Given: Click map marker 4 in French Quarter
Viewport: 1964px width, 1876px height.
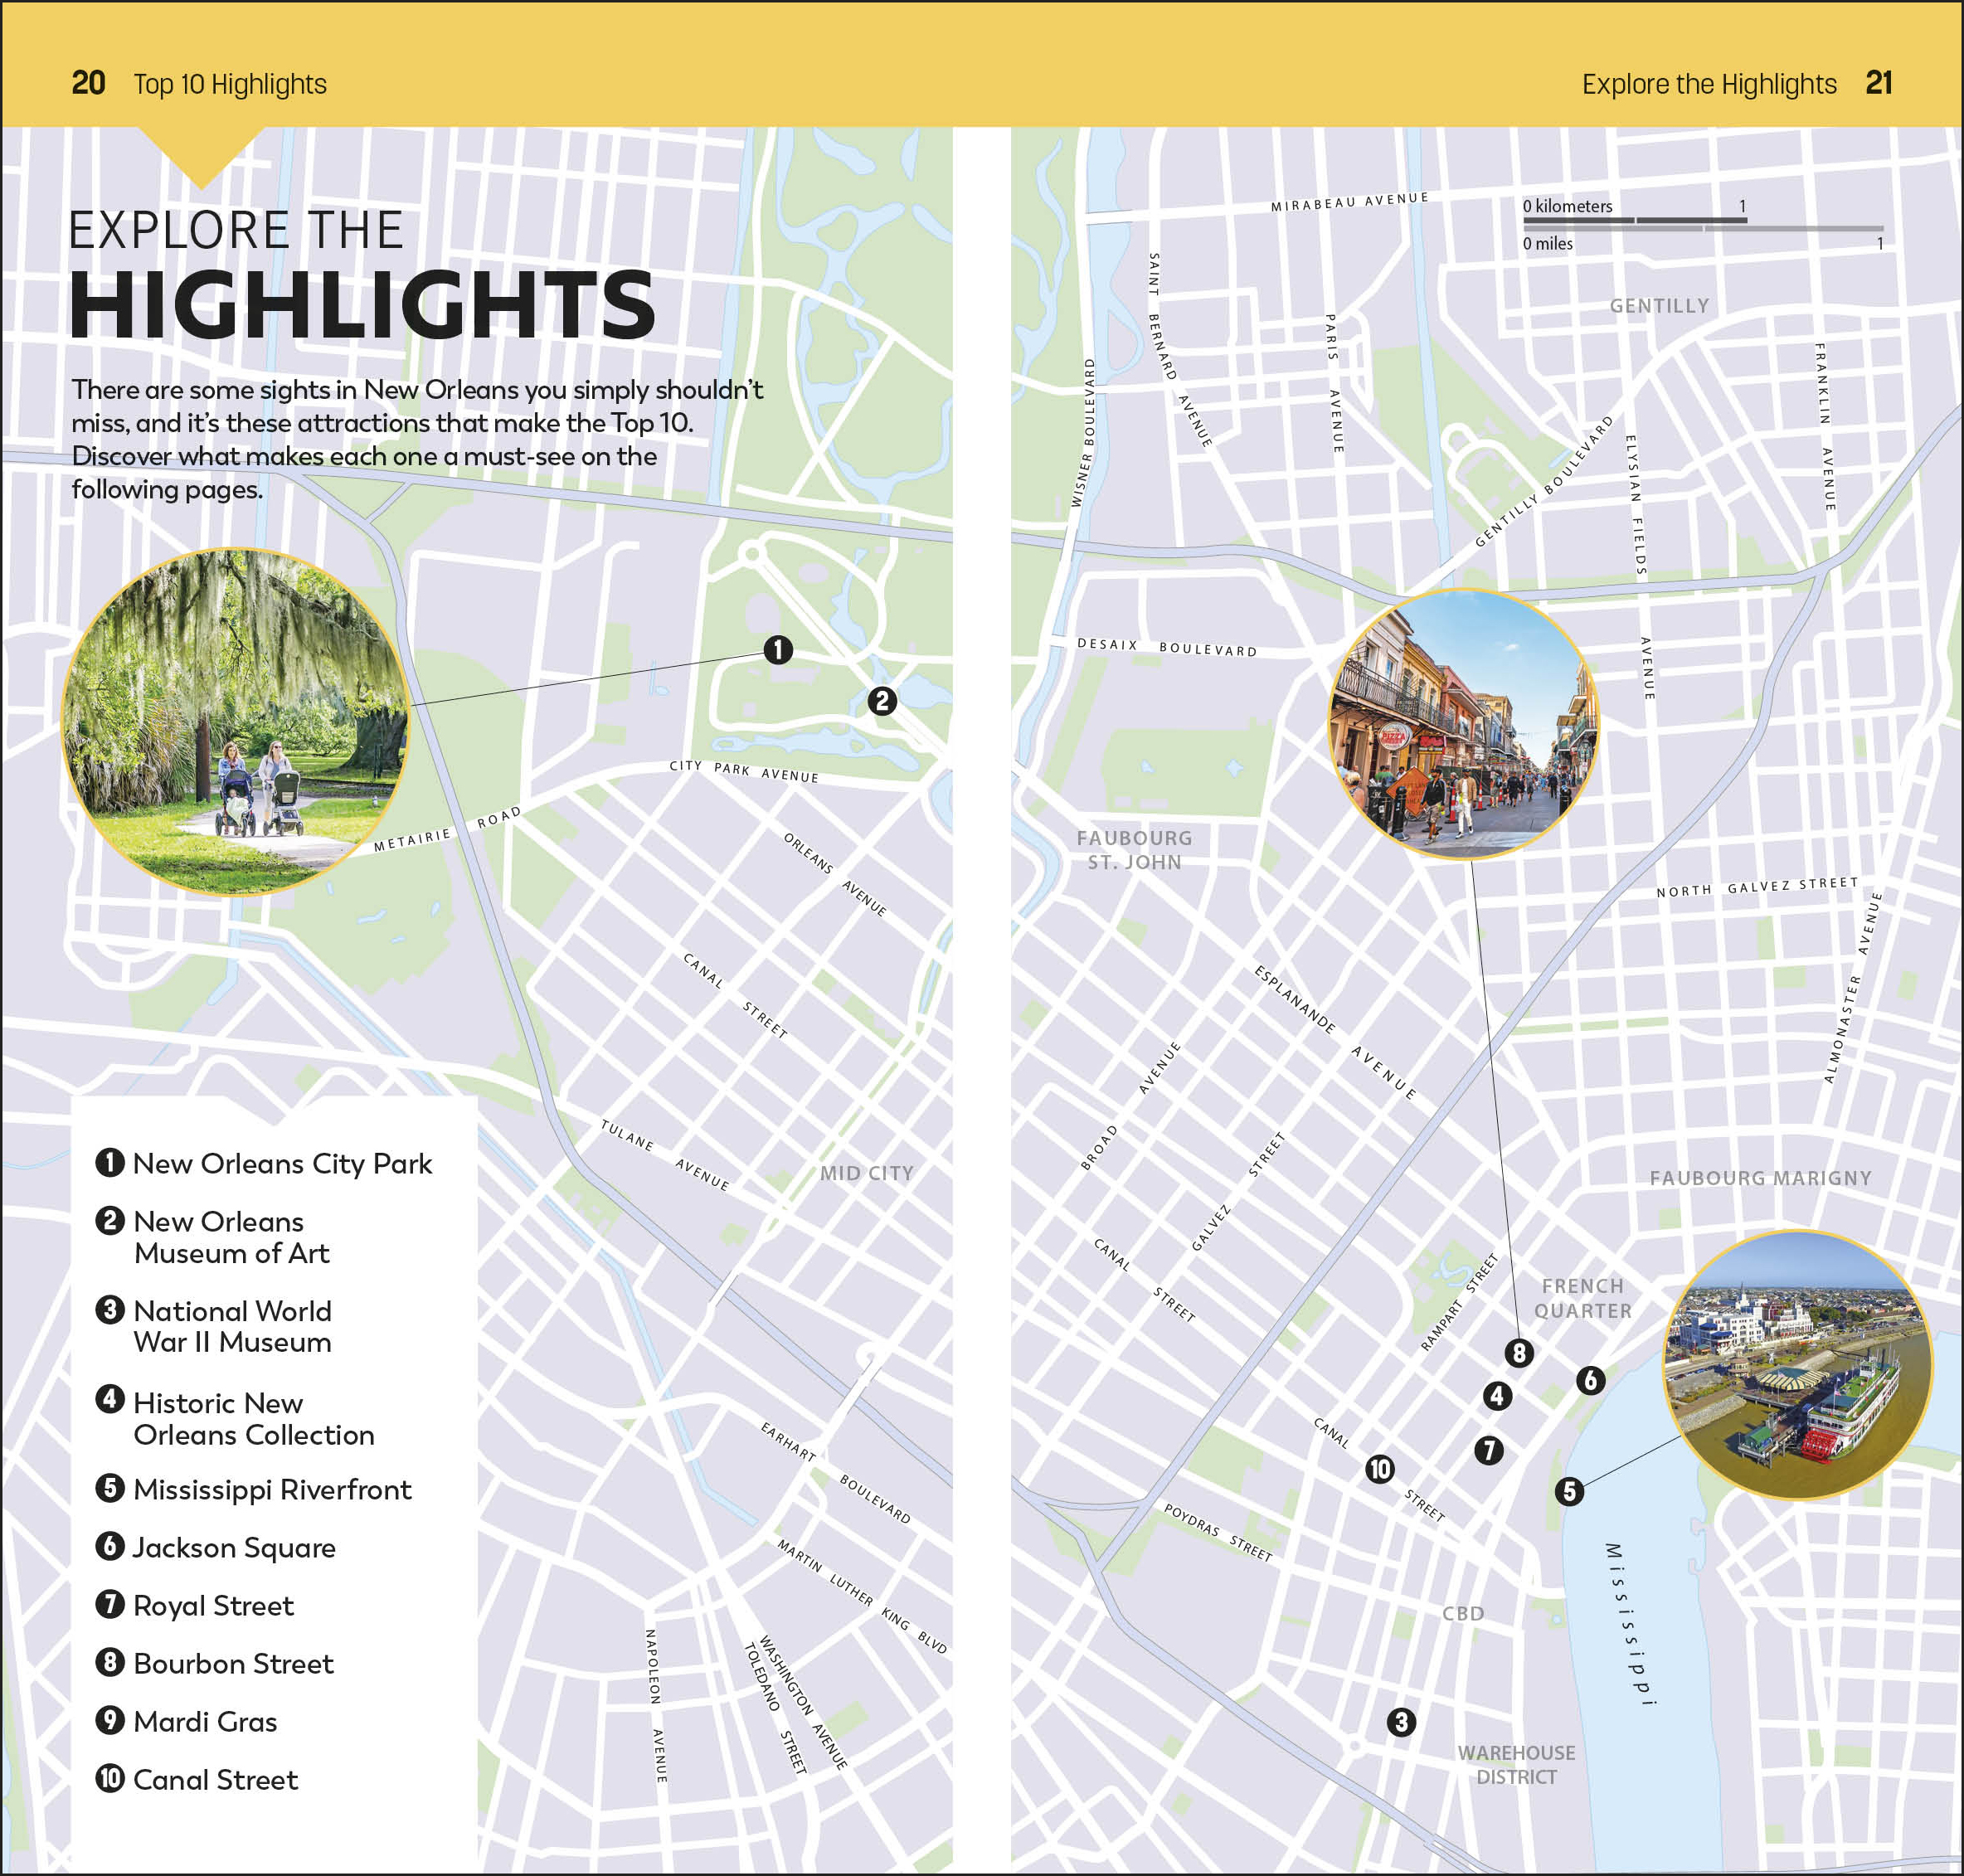Looking at the screenshot, I should pos(1497,1396).
